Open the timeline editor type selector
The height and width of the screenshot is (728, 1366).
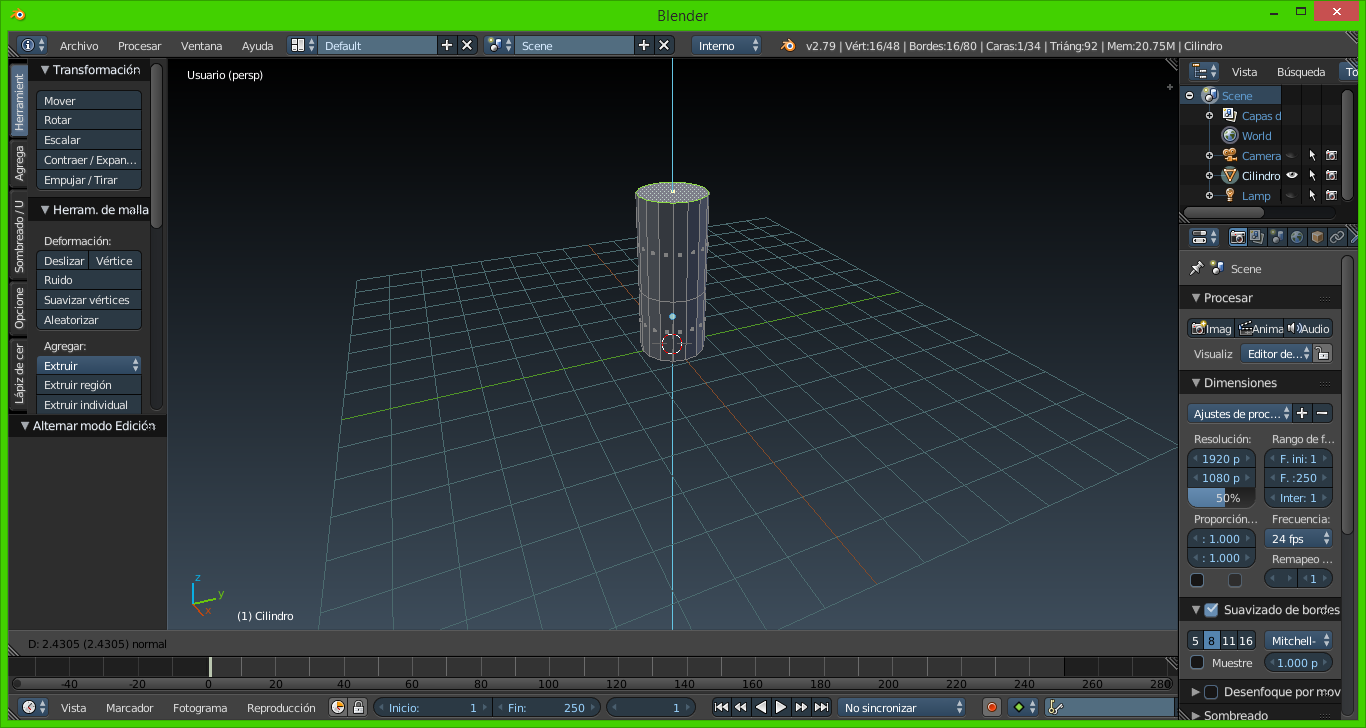point(33,707)
